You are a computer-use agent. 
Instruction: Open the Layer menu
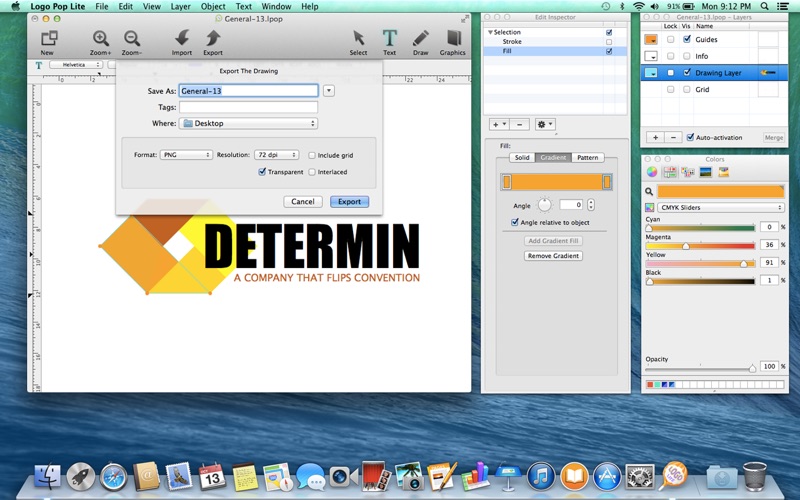click(181, 6)
